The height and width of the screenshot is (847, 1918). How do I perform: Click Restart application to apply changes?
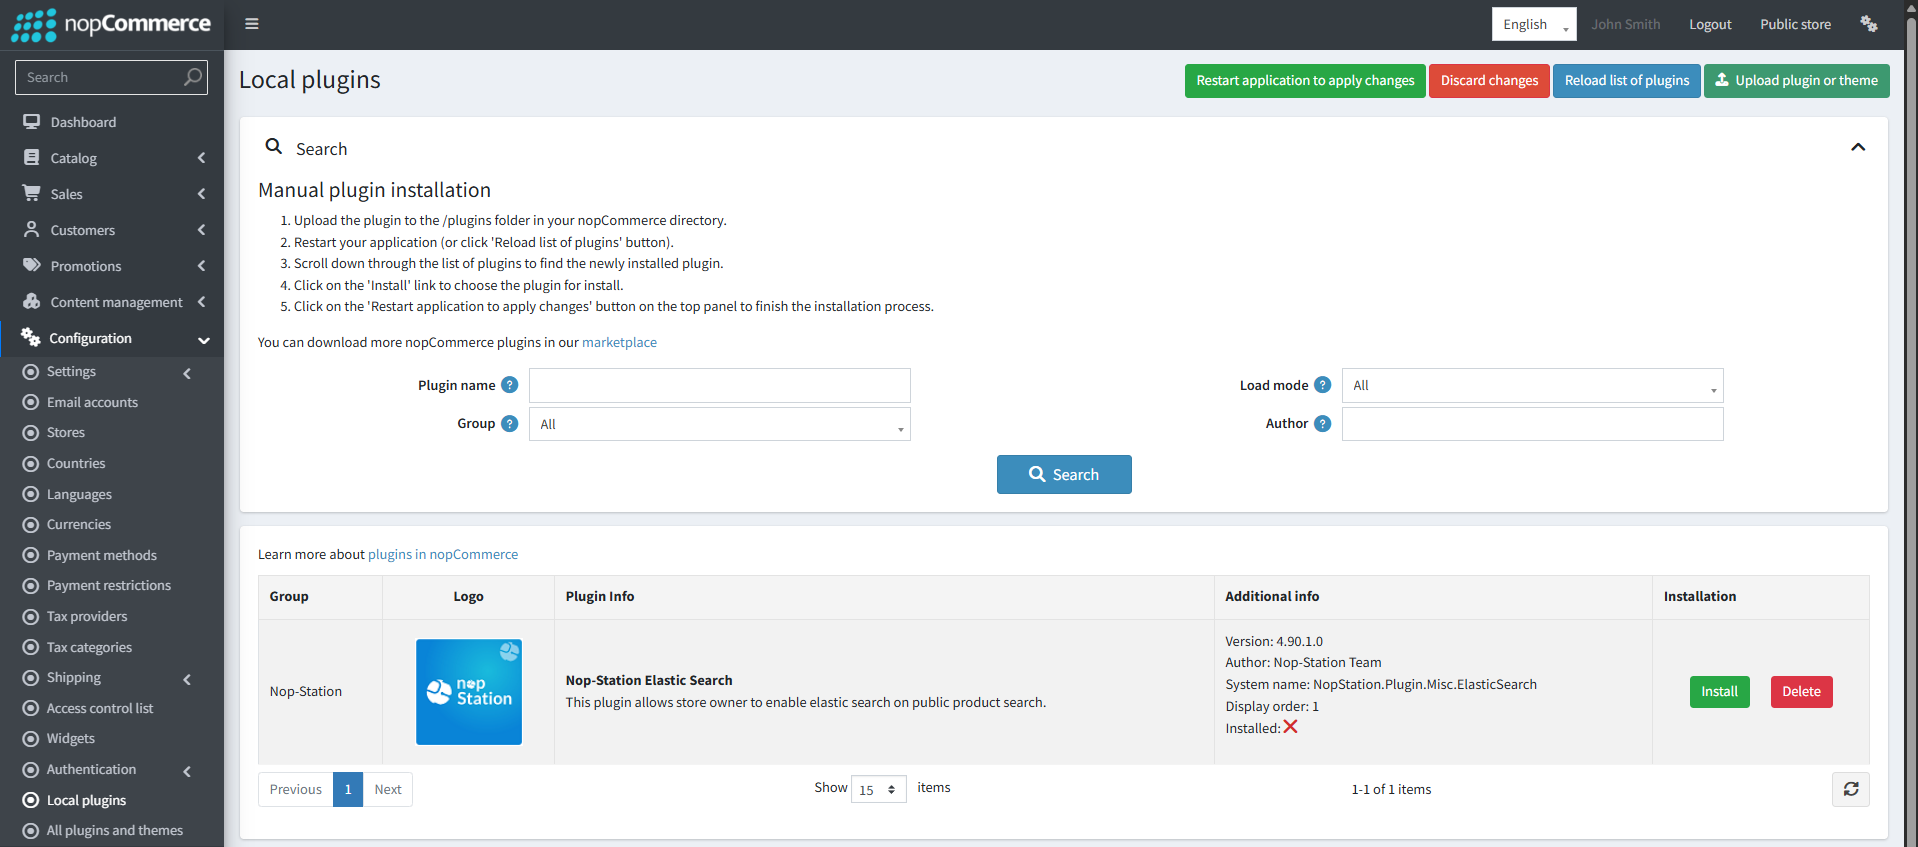pyautogui.click(x=1304, y=81)
